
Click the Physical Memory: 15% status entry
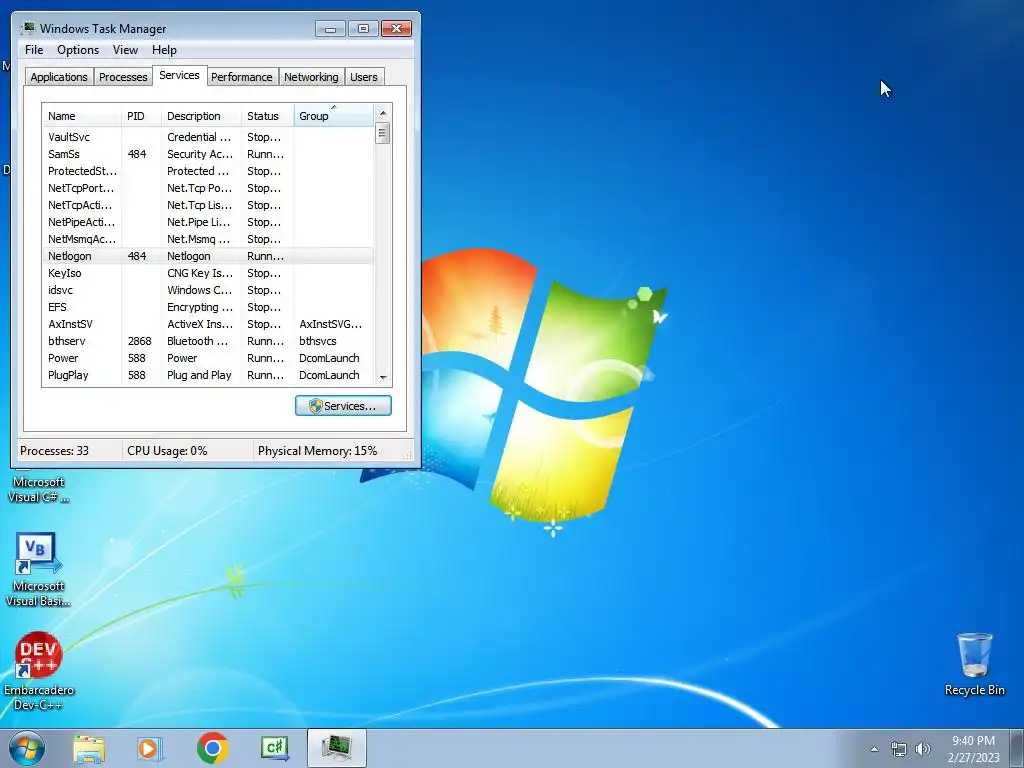pos(317,451)
